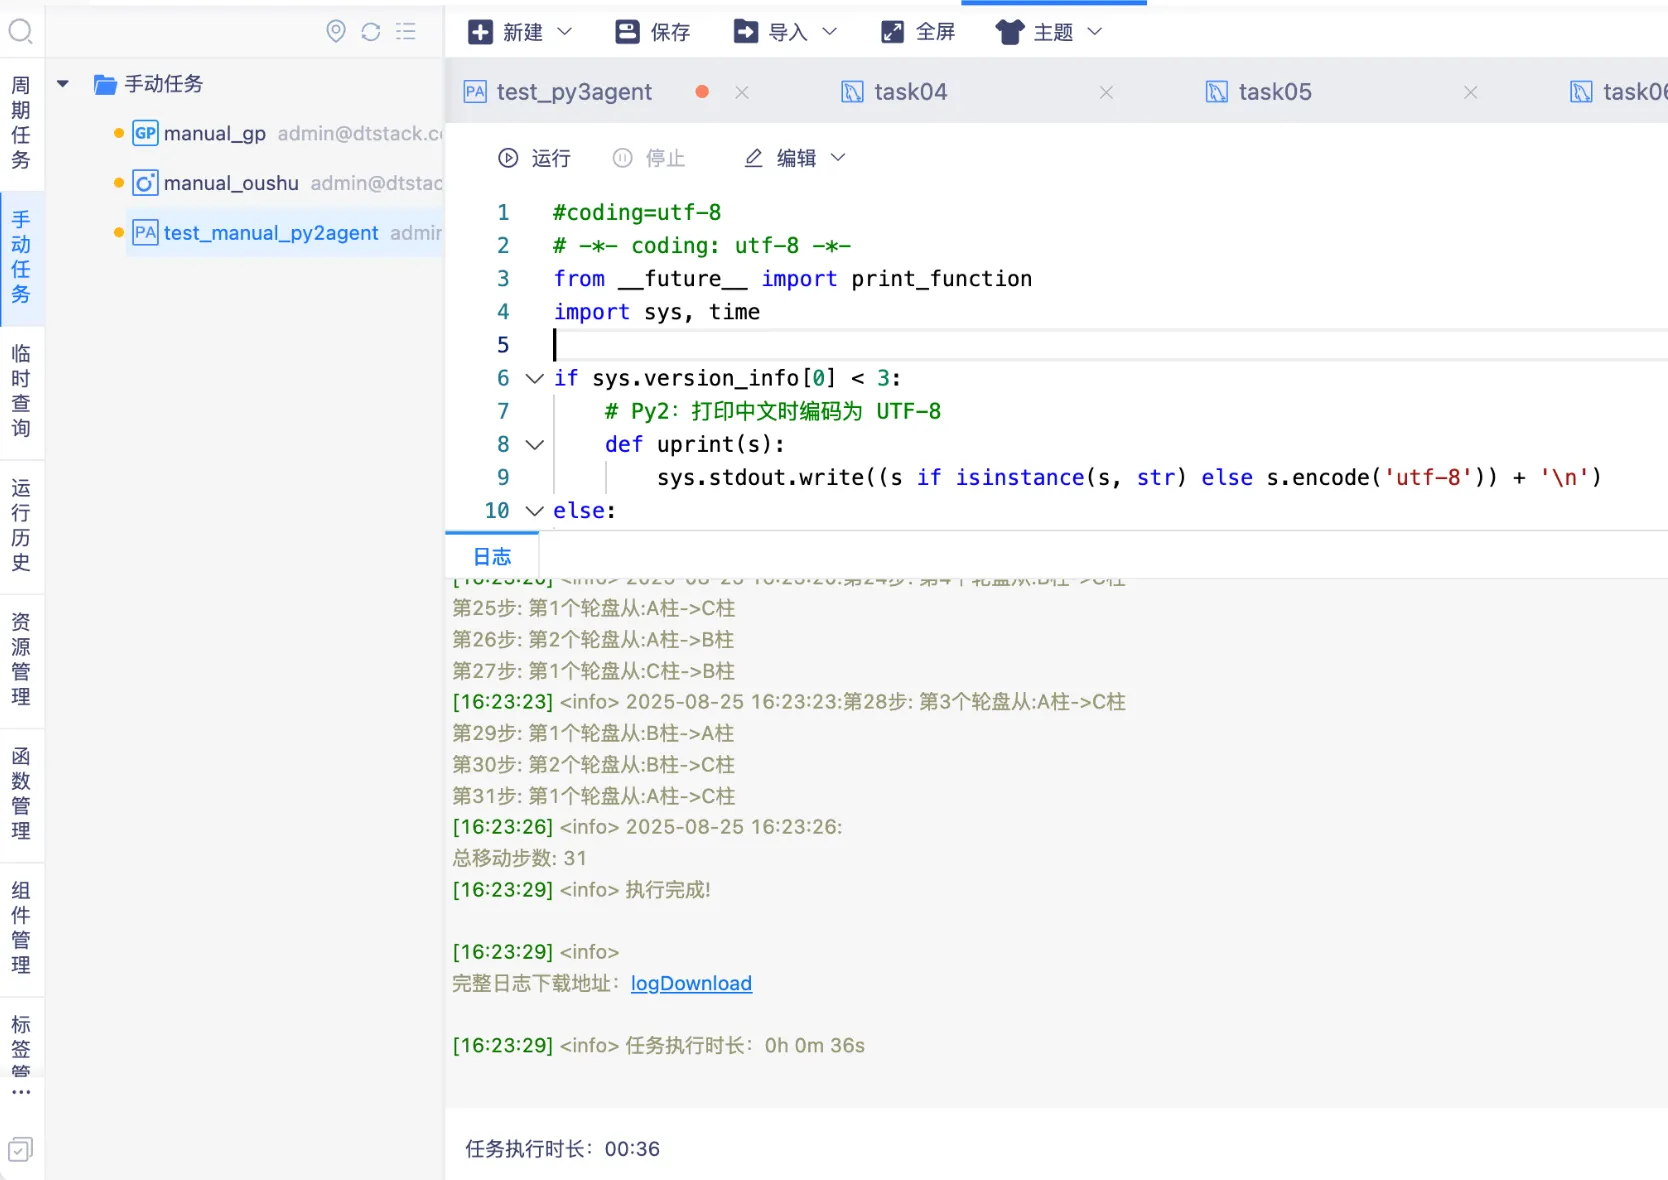Click the logDownload link

point(691,983)
